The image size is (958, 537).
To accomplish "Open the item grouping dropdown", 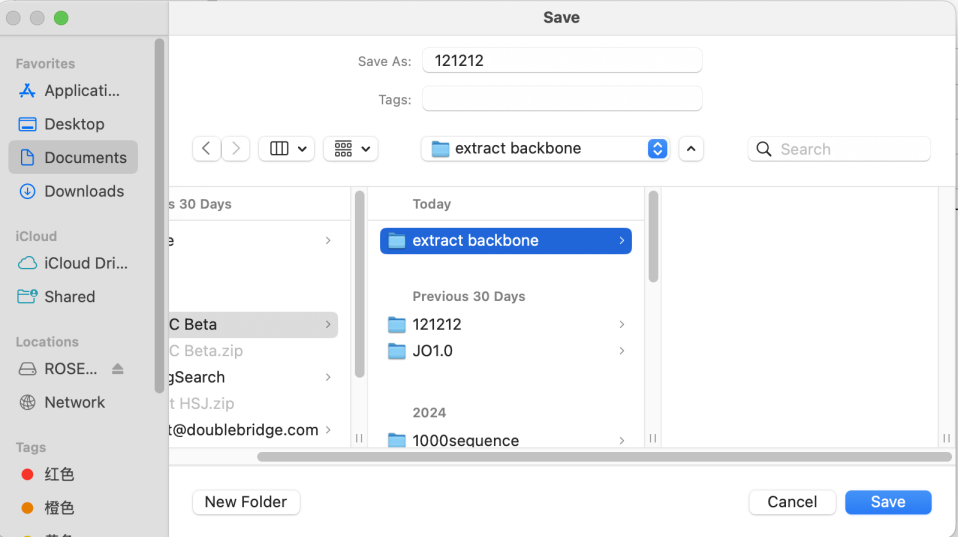I will 354,149.
